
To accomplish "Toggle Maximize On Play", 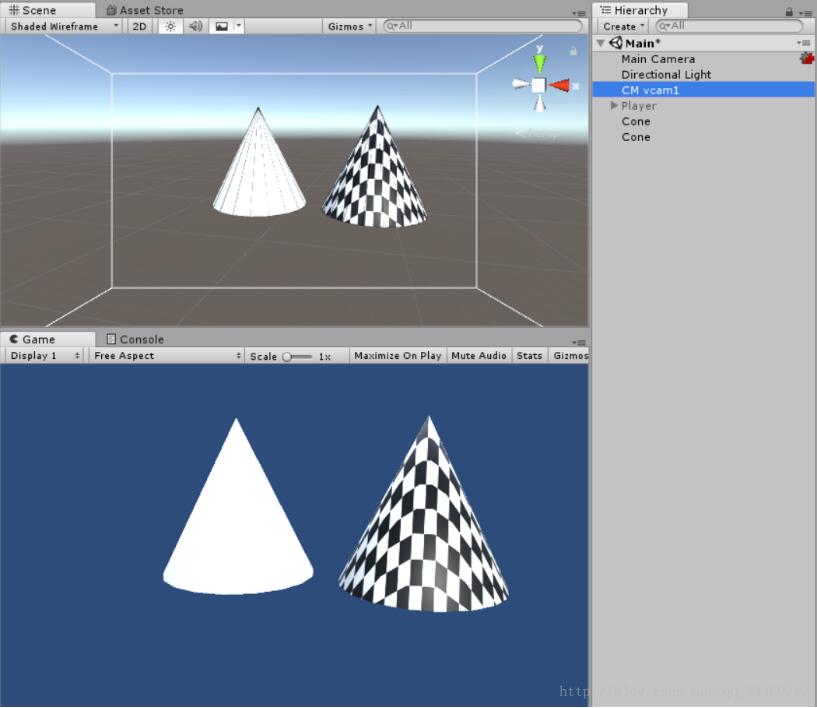I will pyautogui.click(x=398, y=356).
